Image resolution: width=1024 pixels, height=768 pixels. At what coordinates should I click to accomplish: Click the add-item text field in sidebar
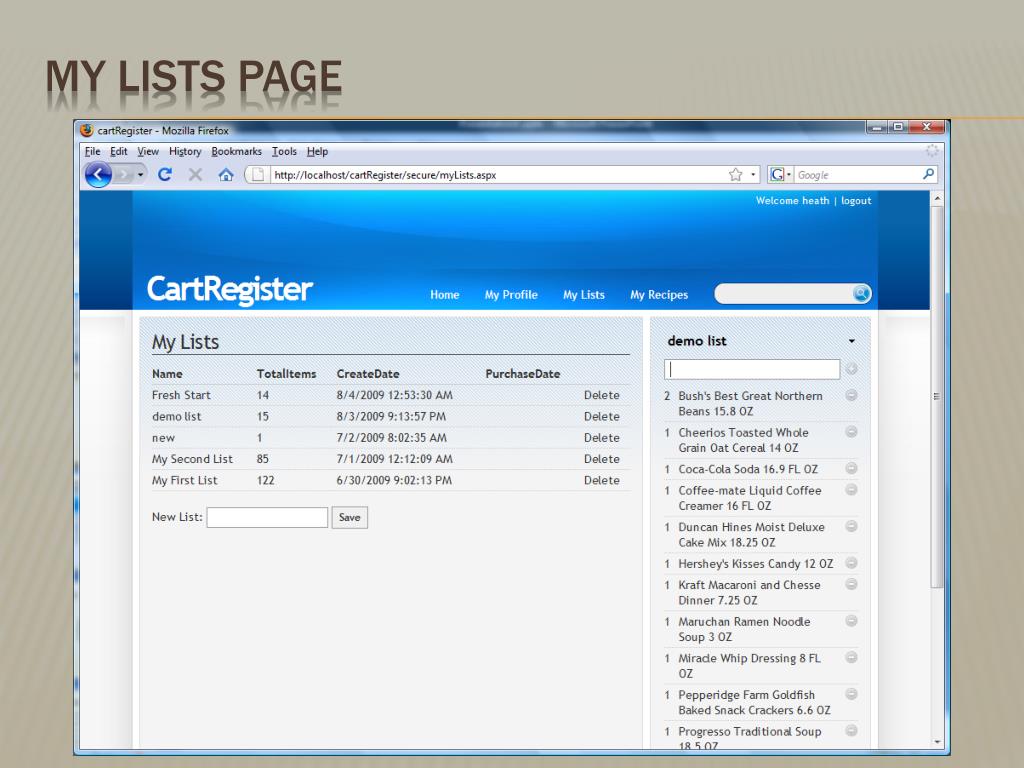tap(752, 369)
